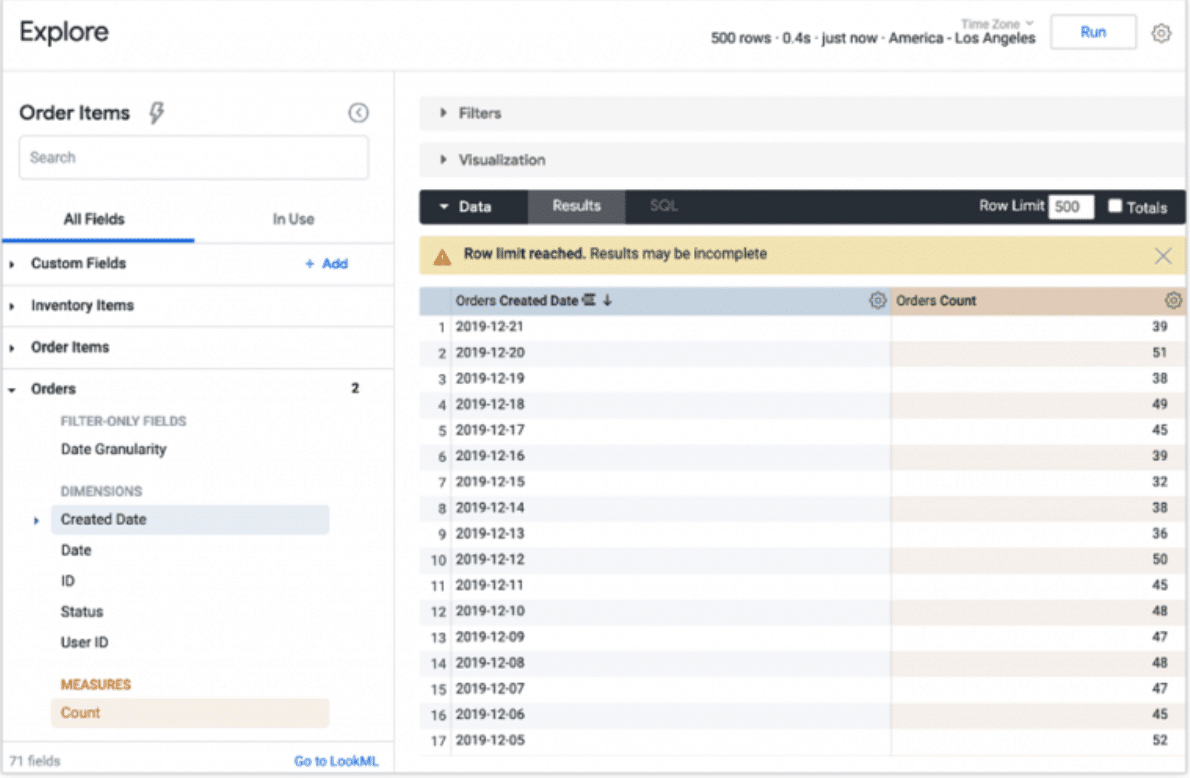This screenshot has height=778, width=1190.
Task: Open Orders Created Date column gear menu
Action: pyautogui.click(x=877, y=301)
